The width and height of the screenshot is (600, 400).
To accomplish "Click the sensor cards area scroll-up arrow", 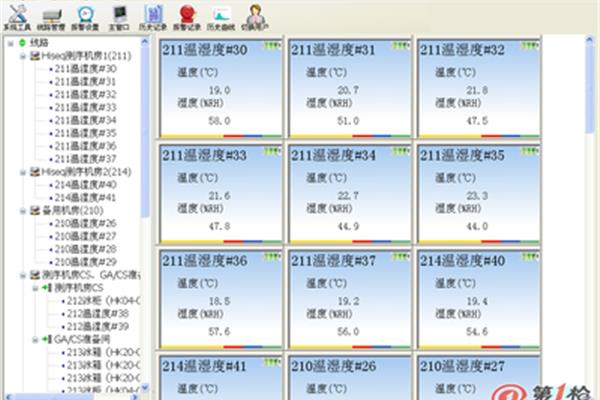I will pyautogui.click(x=589, y=41).
